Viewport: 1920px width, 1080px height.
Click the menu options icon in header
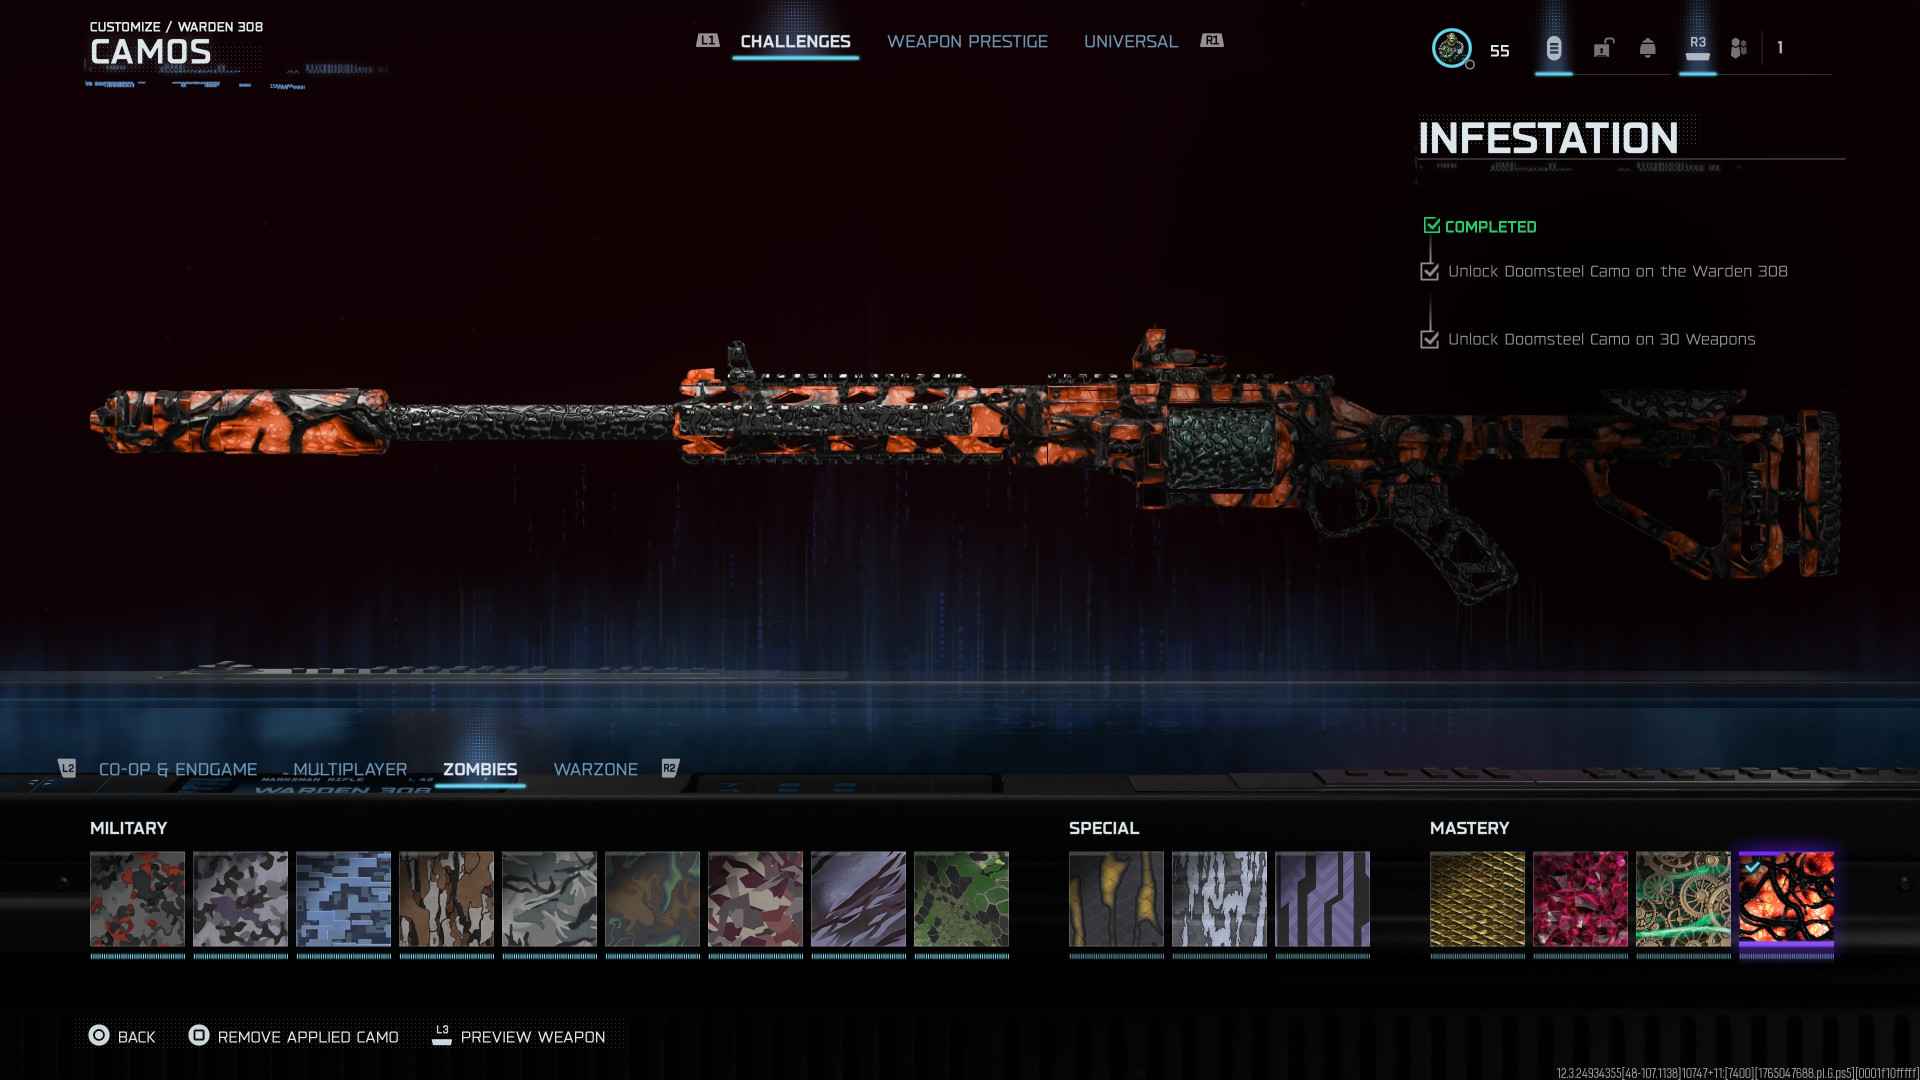point(1553,48)
